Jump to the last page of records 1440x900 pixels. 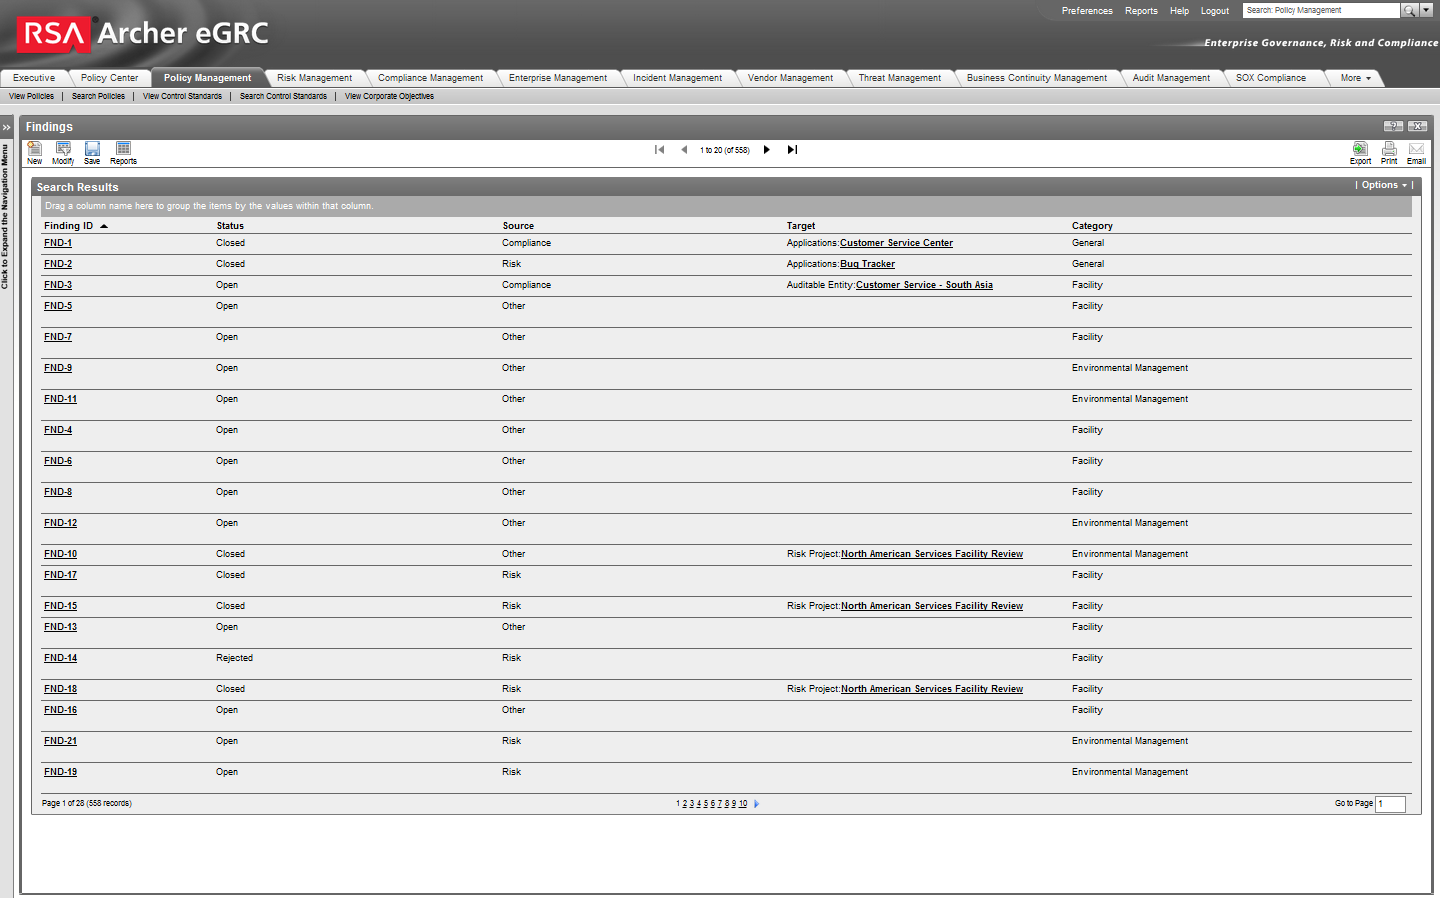click(792, 150)
